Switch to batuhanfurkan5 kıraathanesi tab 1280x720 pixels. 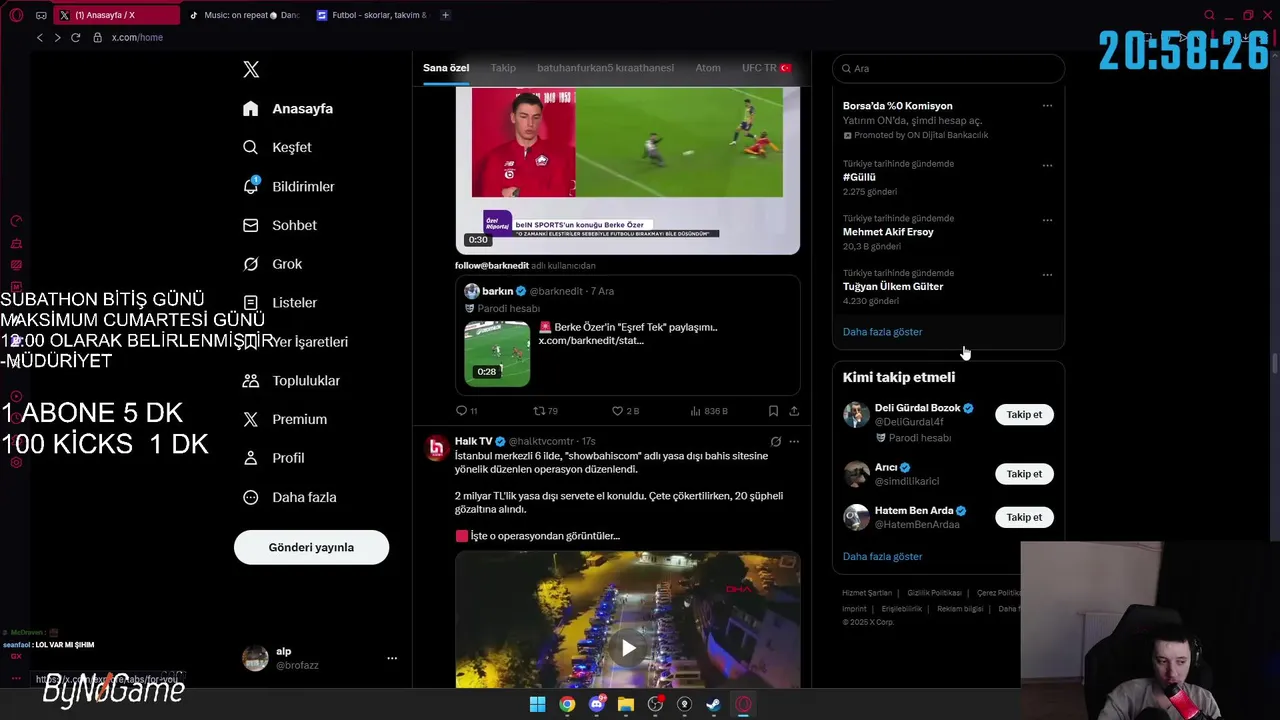point(605,68)
